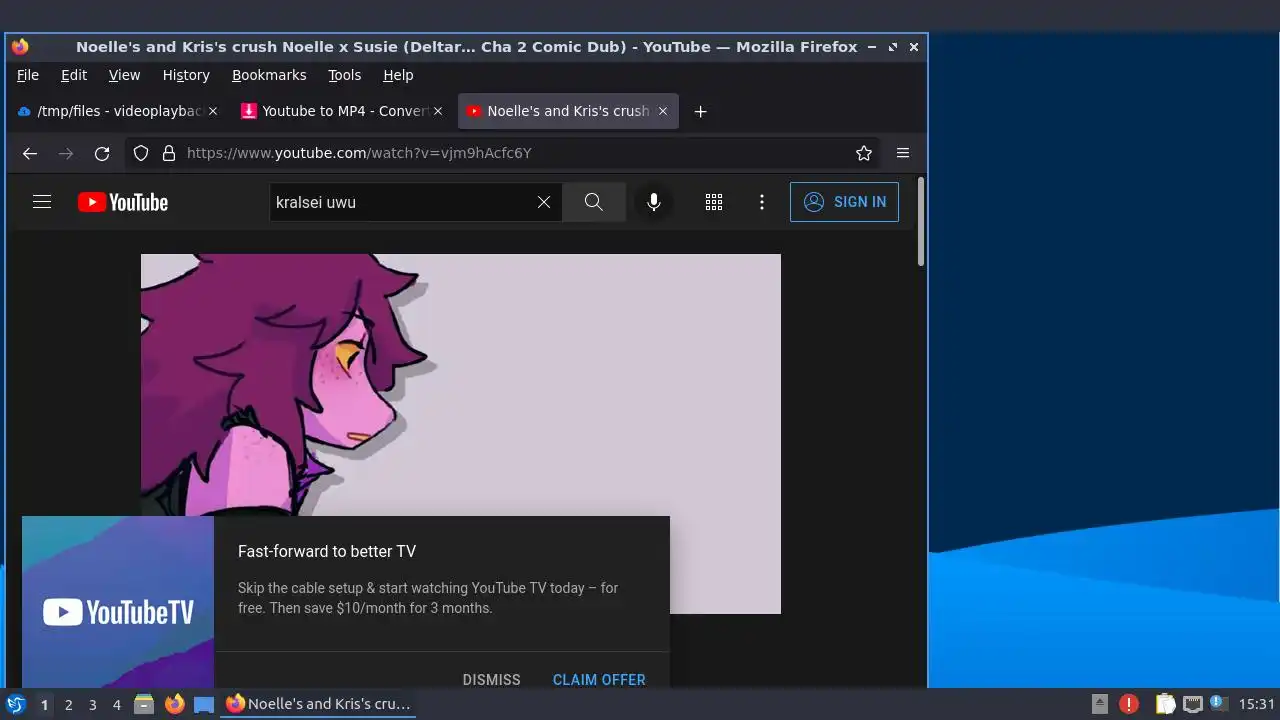Screen dimensions: 1280x720
Task: Go to the YouTube home logo
Action: 123,202
